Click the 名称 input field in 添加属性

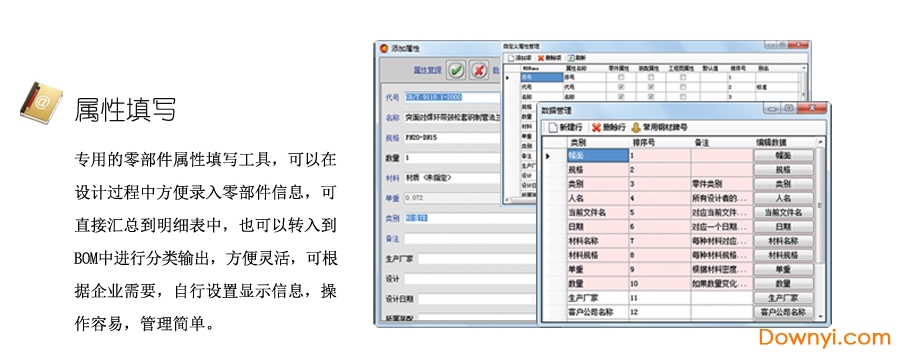tap(452, 118)
